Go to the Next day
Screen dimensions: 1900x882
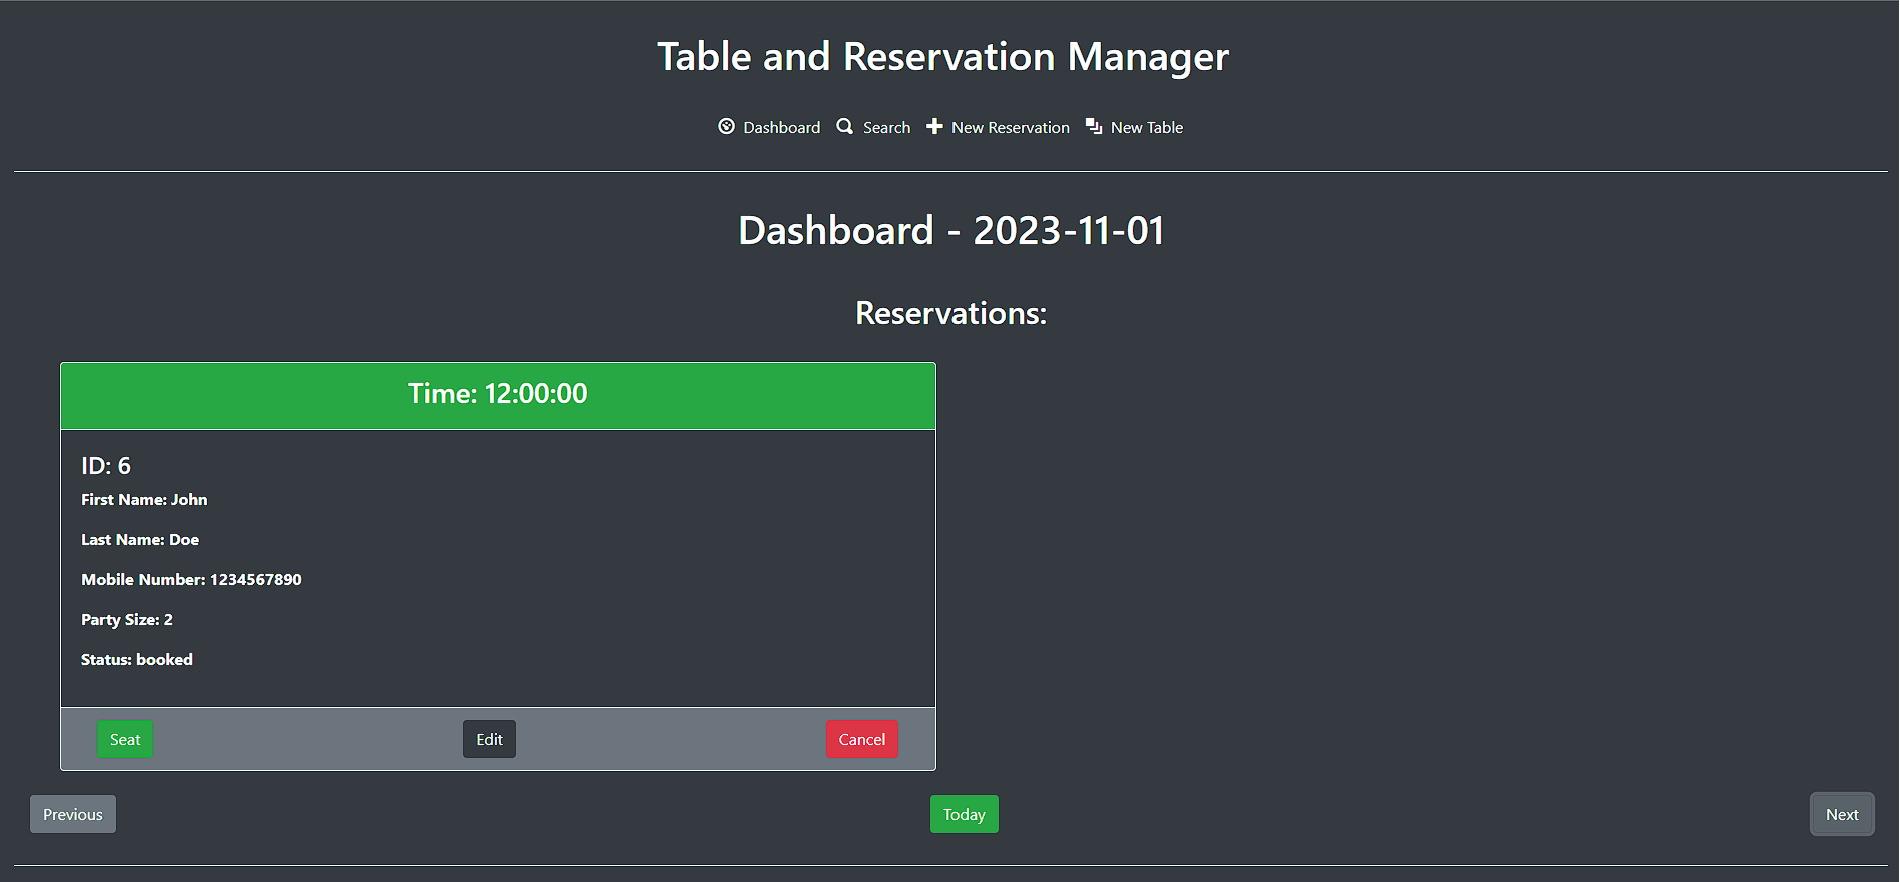tap(1842, 814)
